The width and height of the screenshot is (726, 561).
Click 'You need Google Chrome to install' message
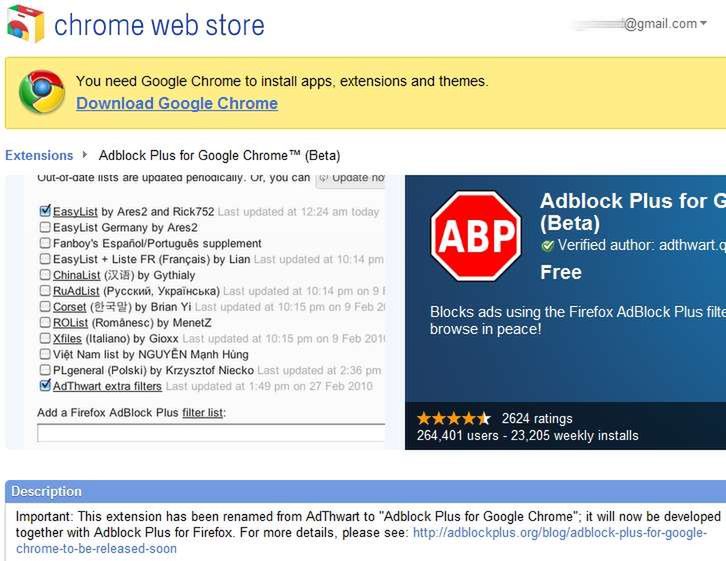(x=282, y=81)
